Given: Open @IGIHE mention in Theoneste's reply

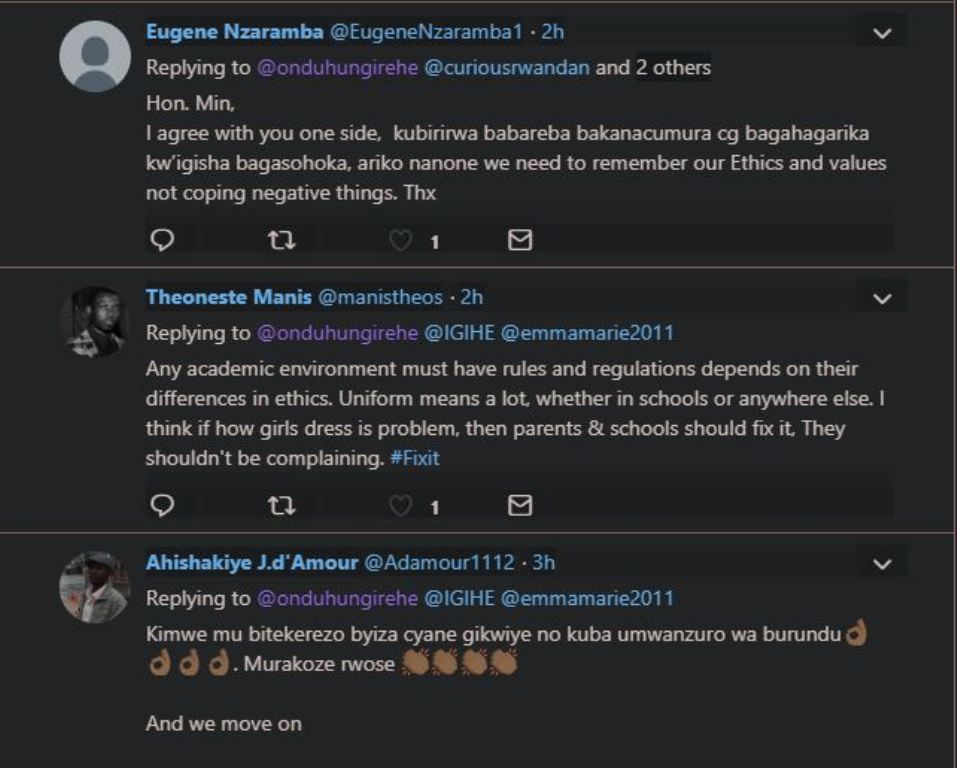Looking at the screenshot, I should pos(459,333).
